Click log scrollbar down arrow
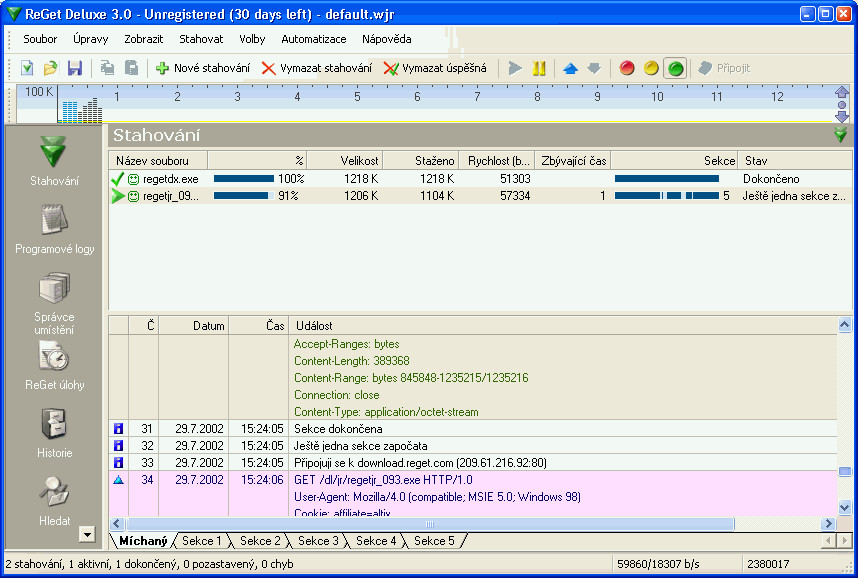 844,507
